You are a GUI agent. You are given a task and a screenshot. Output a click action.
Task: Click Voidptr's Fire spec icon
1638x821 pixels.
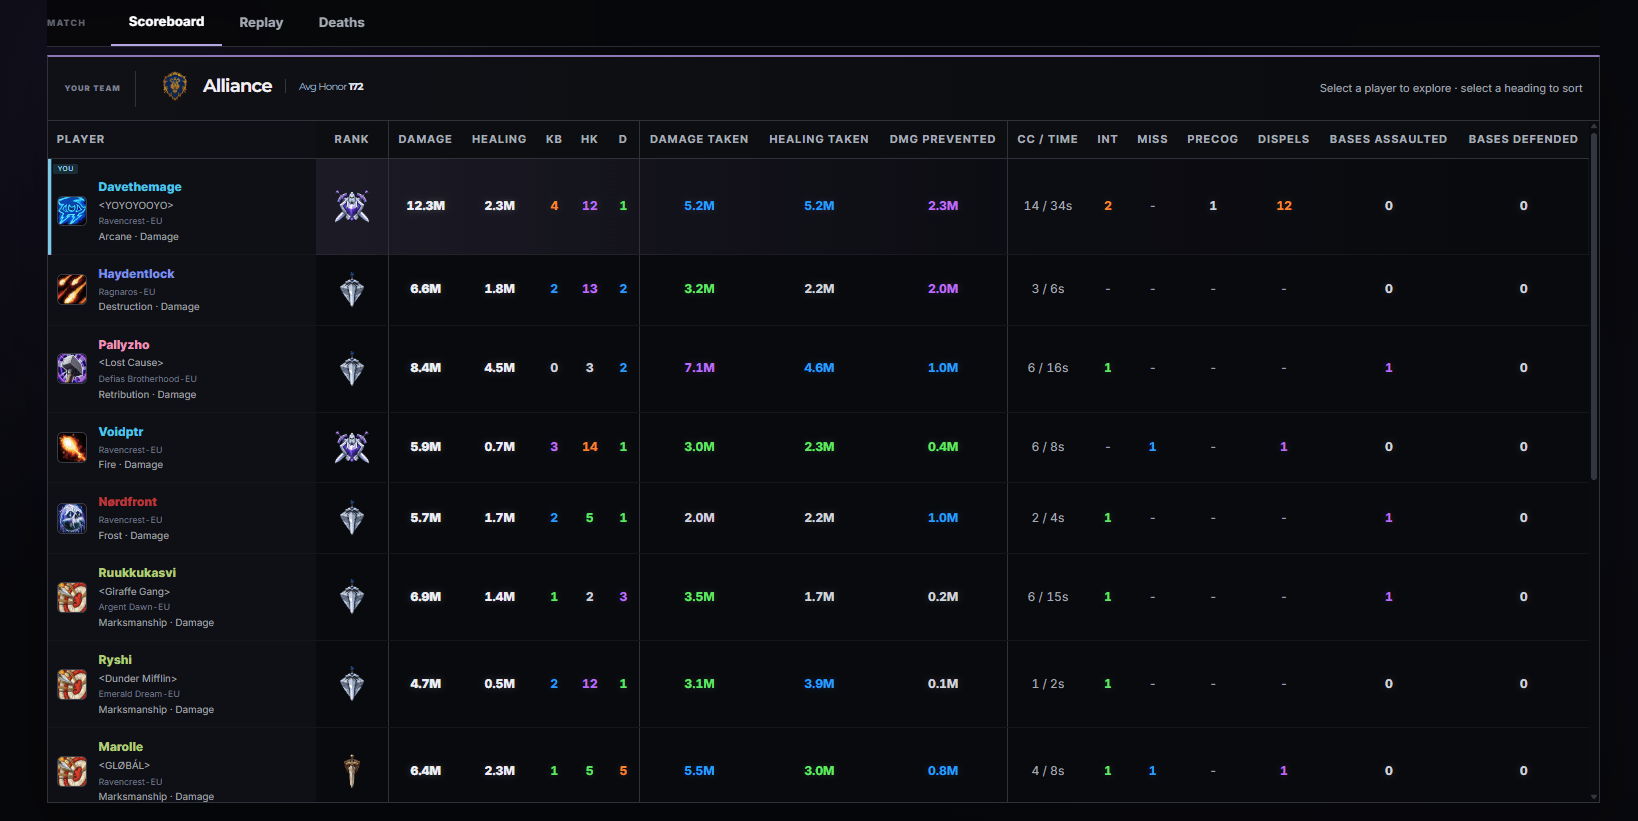click(x=72, y=447)
